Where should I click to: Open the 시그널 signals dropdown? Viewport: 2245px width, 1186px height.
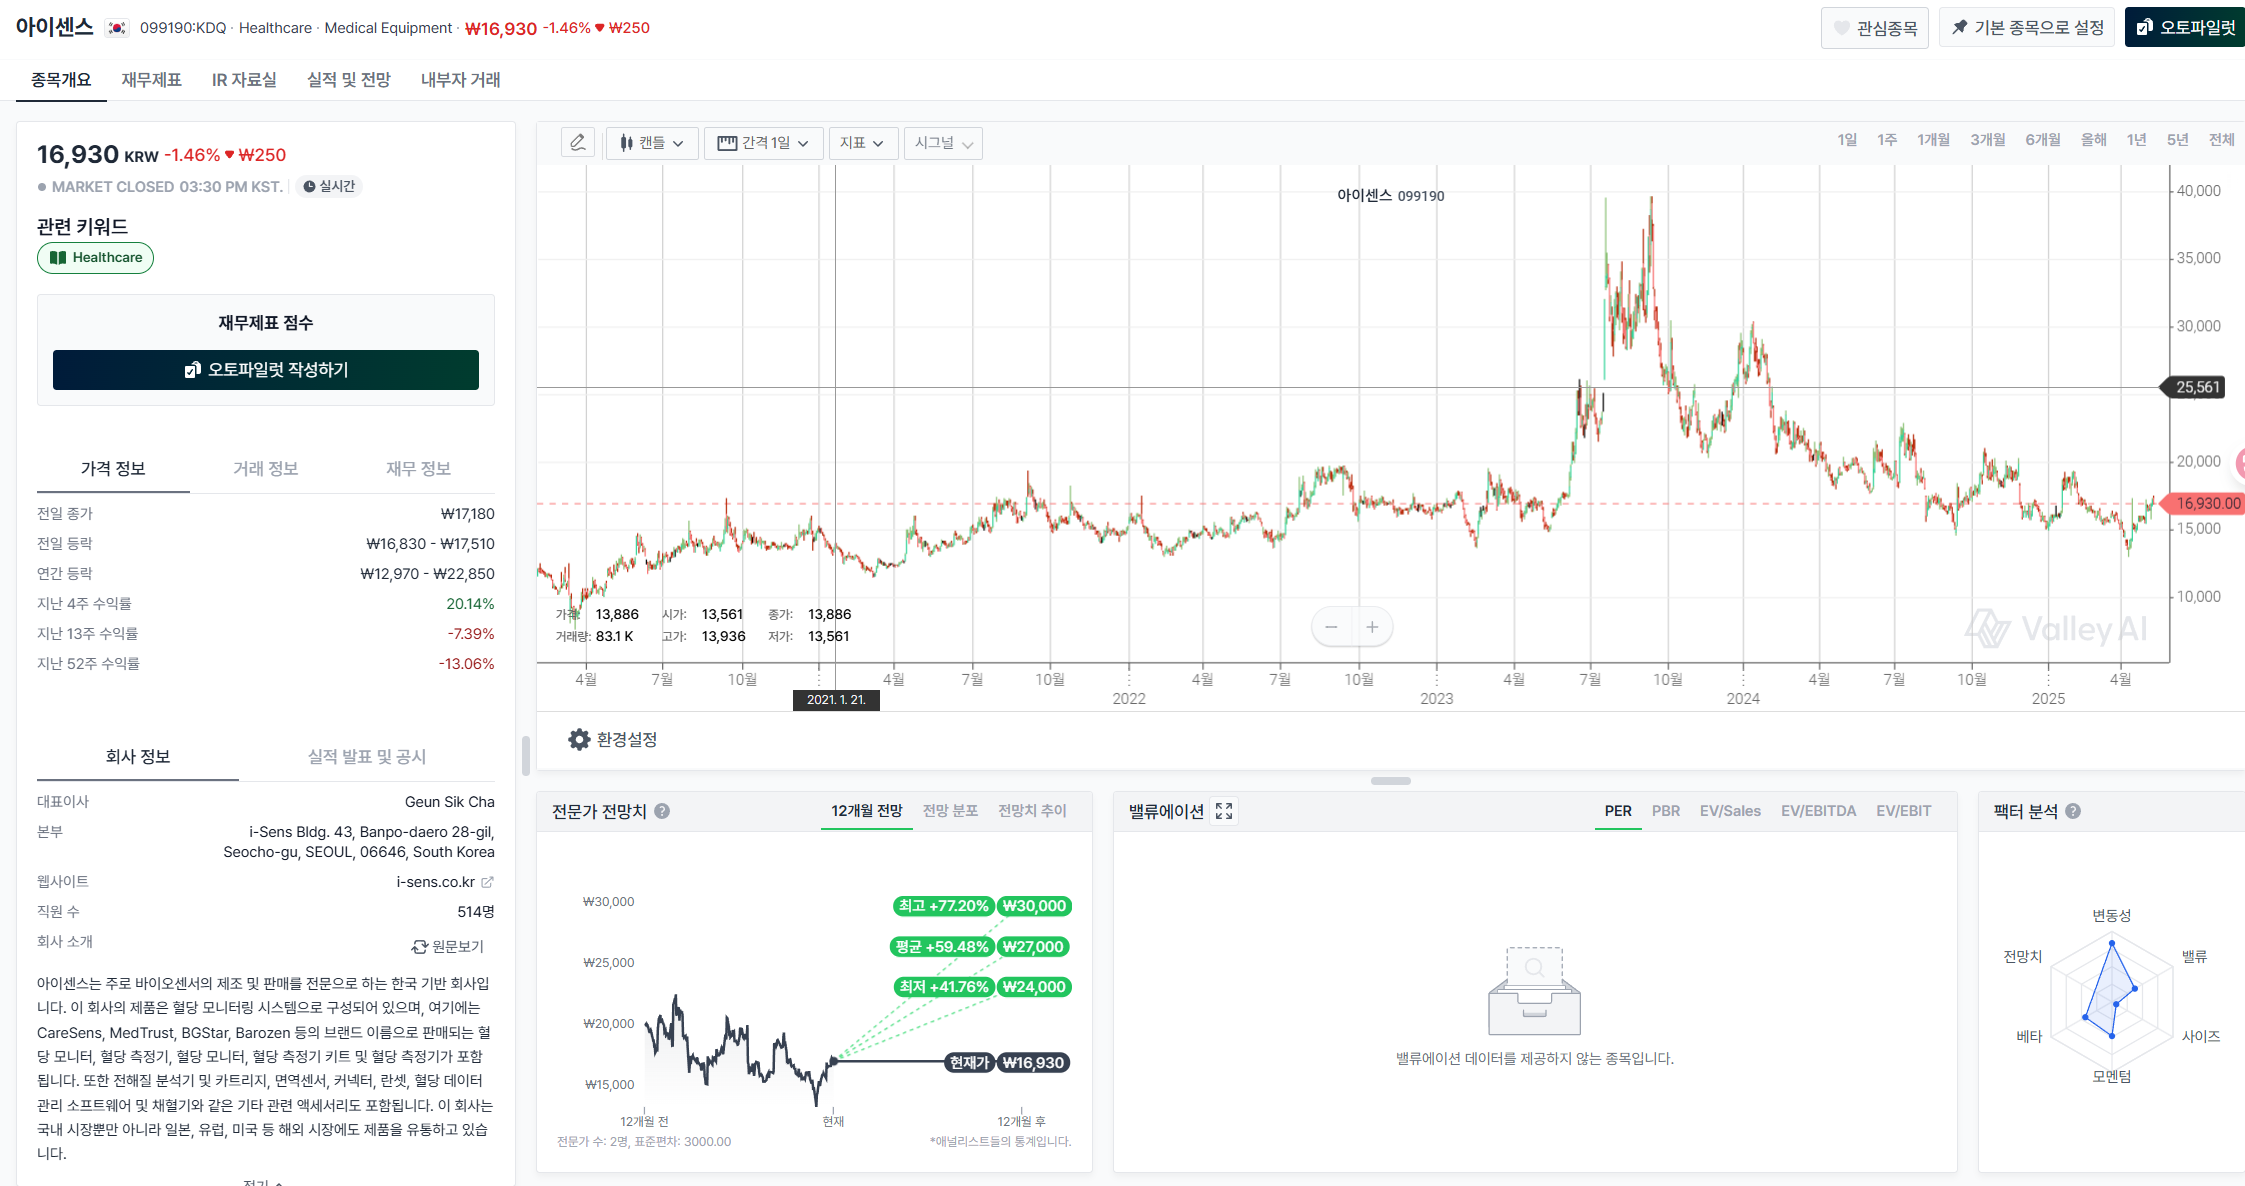(x=943, y=143)
